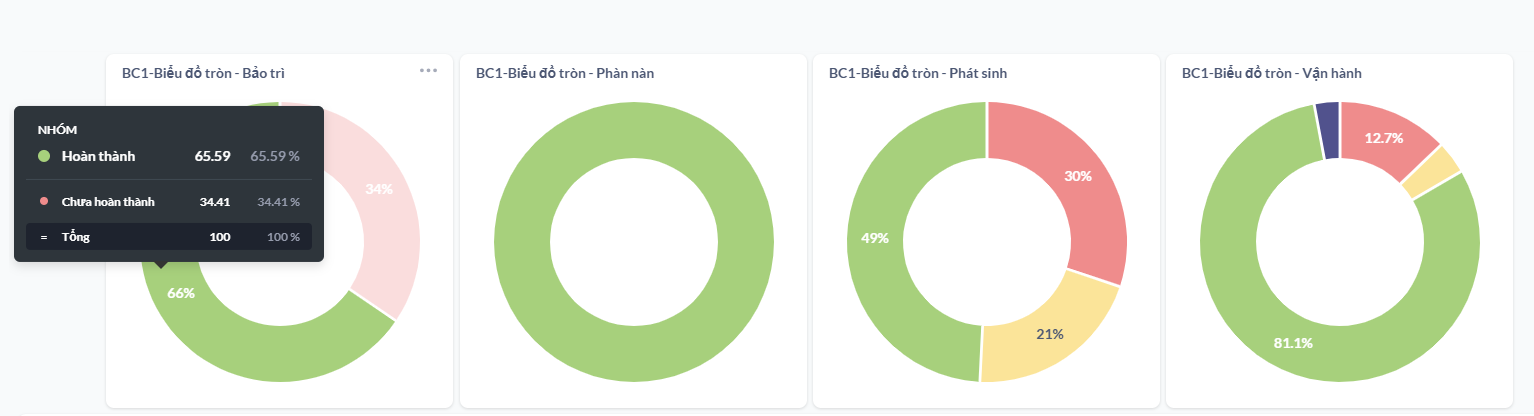Open the three-dot menu on Bảo trì card
Viewport: 1534px width, 416px height.
(428, 71)
